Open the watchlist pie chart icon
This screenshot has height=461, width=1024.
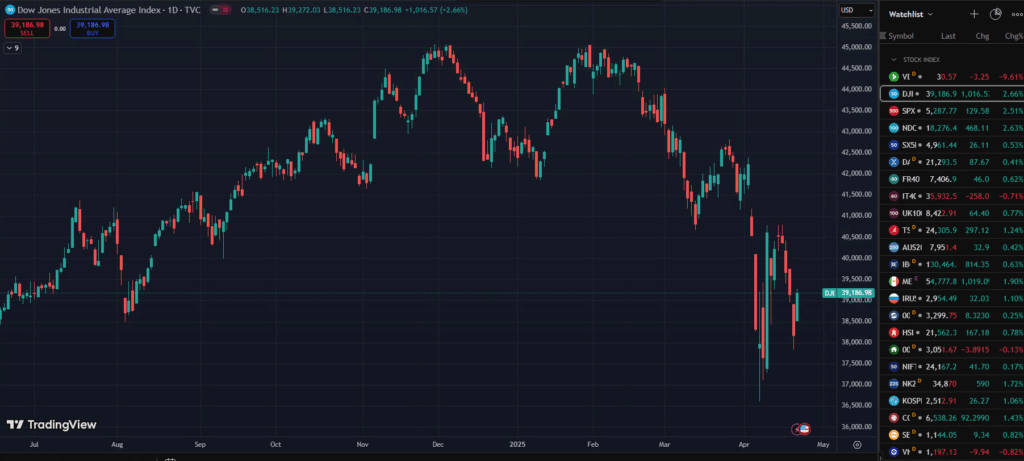tap(995, 14)
